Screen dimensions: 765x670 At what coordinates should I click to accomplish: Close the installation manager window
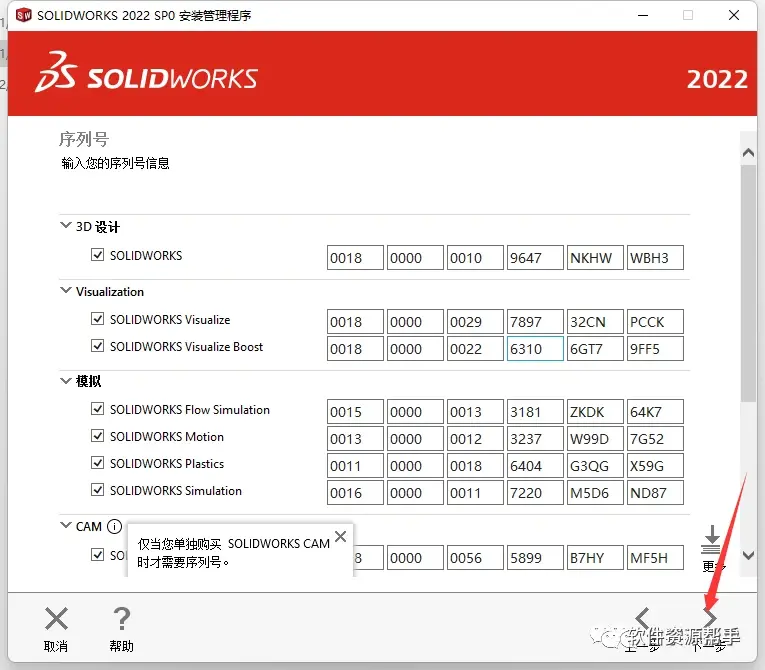point(734,16)
